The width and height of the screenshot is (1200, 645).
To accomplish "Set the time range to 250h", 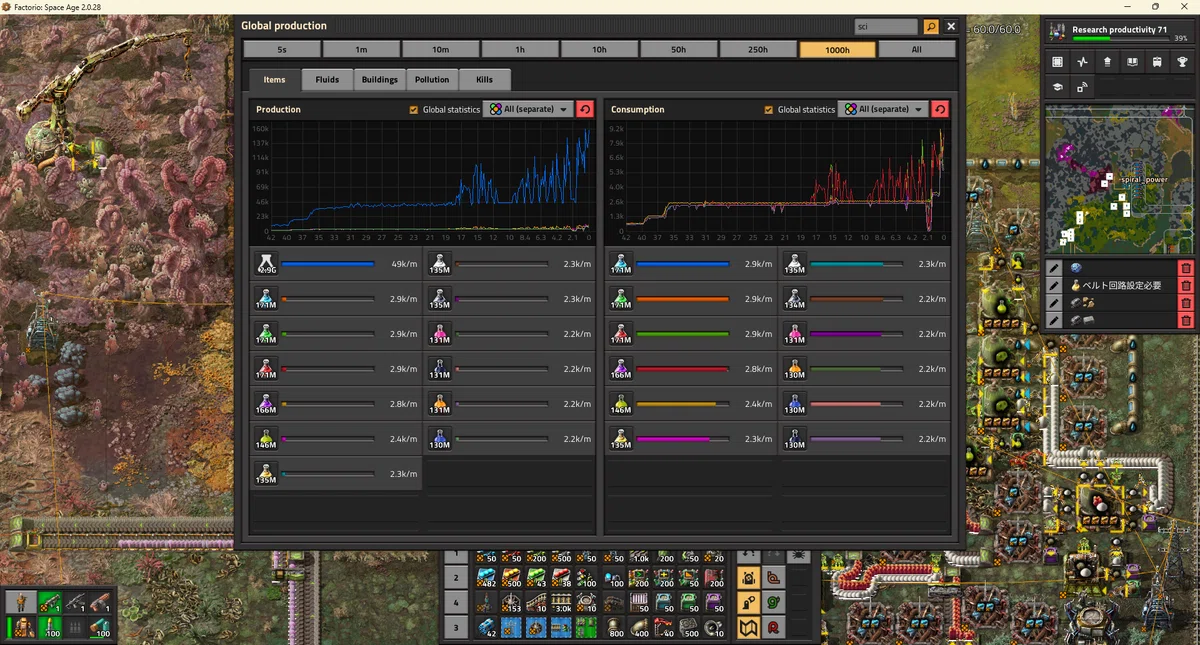I will coord(758,49).
